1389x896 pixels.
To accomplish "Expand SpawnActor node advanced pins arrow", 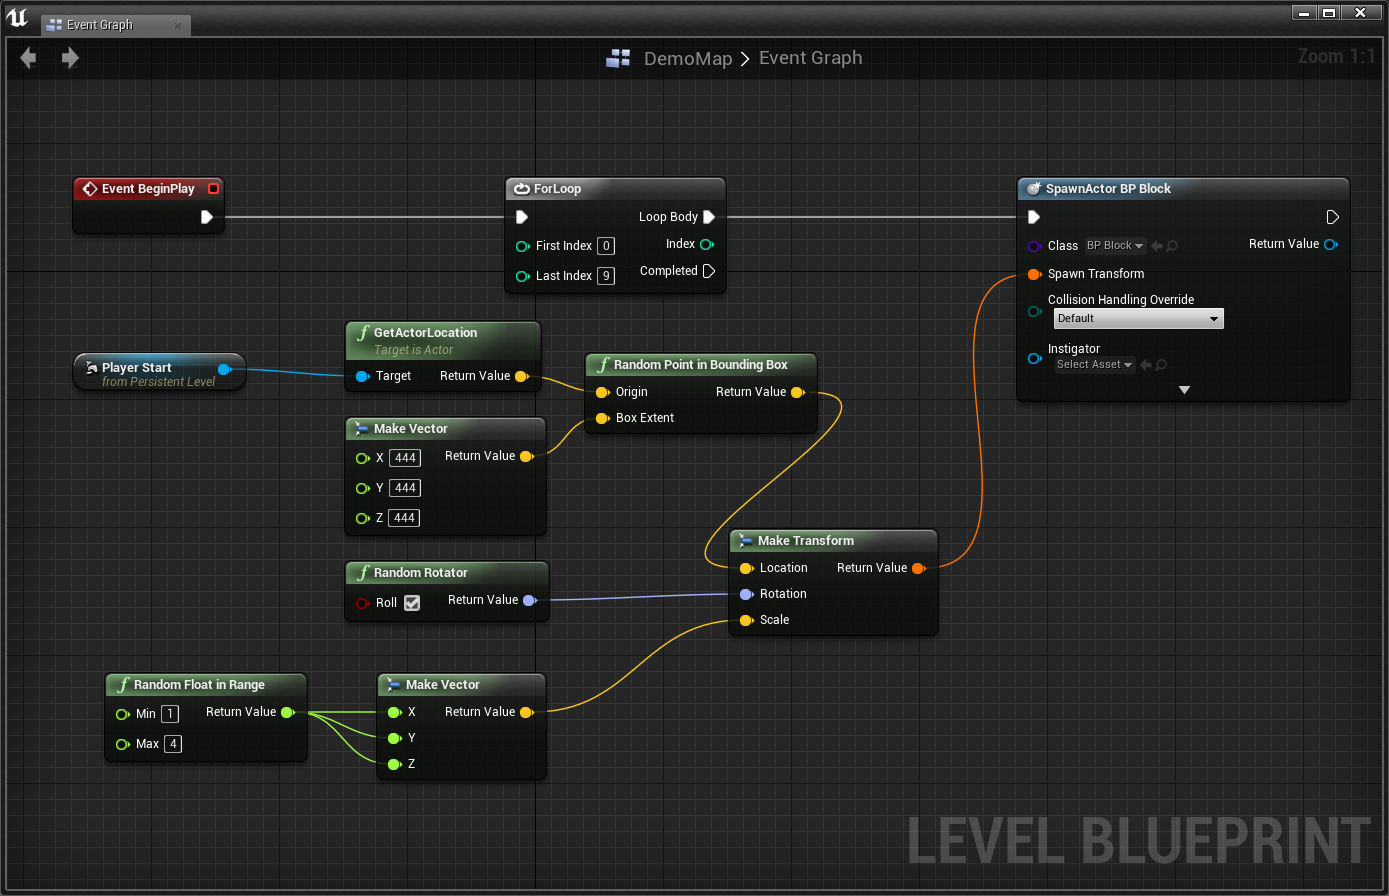I will [1184, 390].
